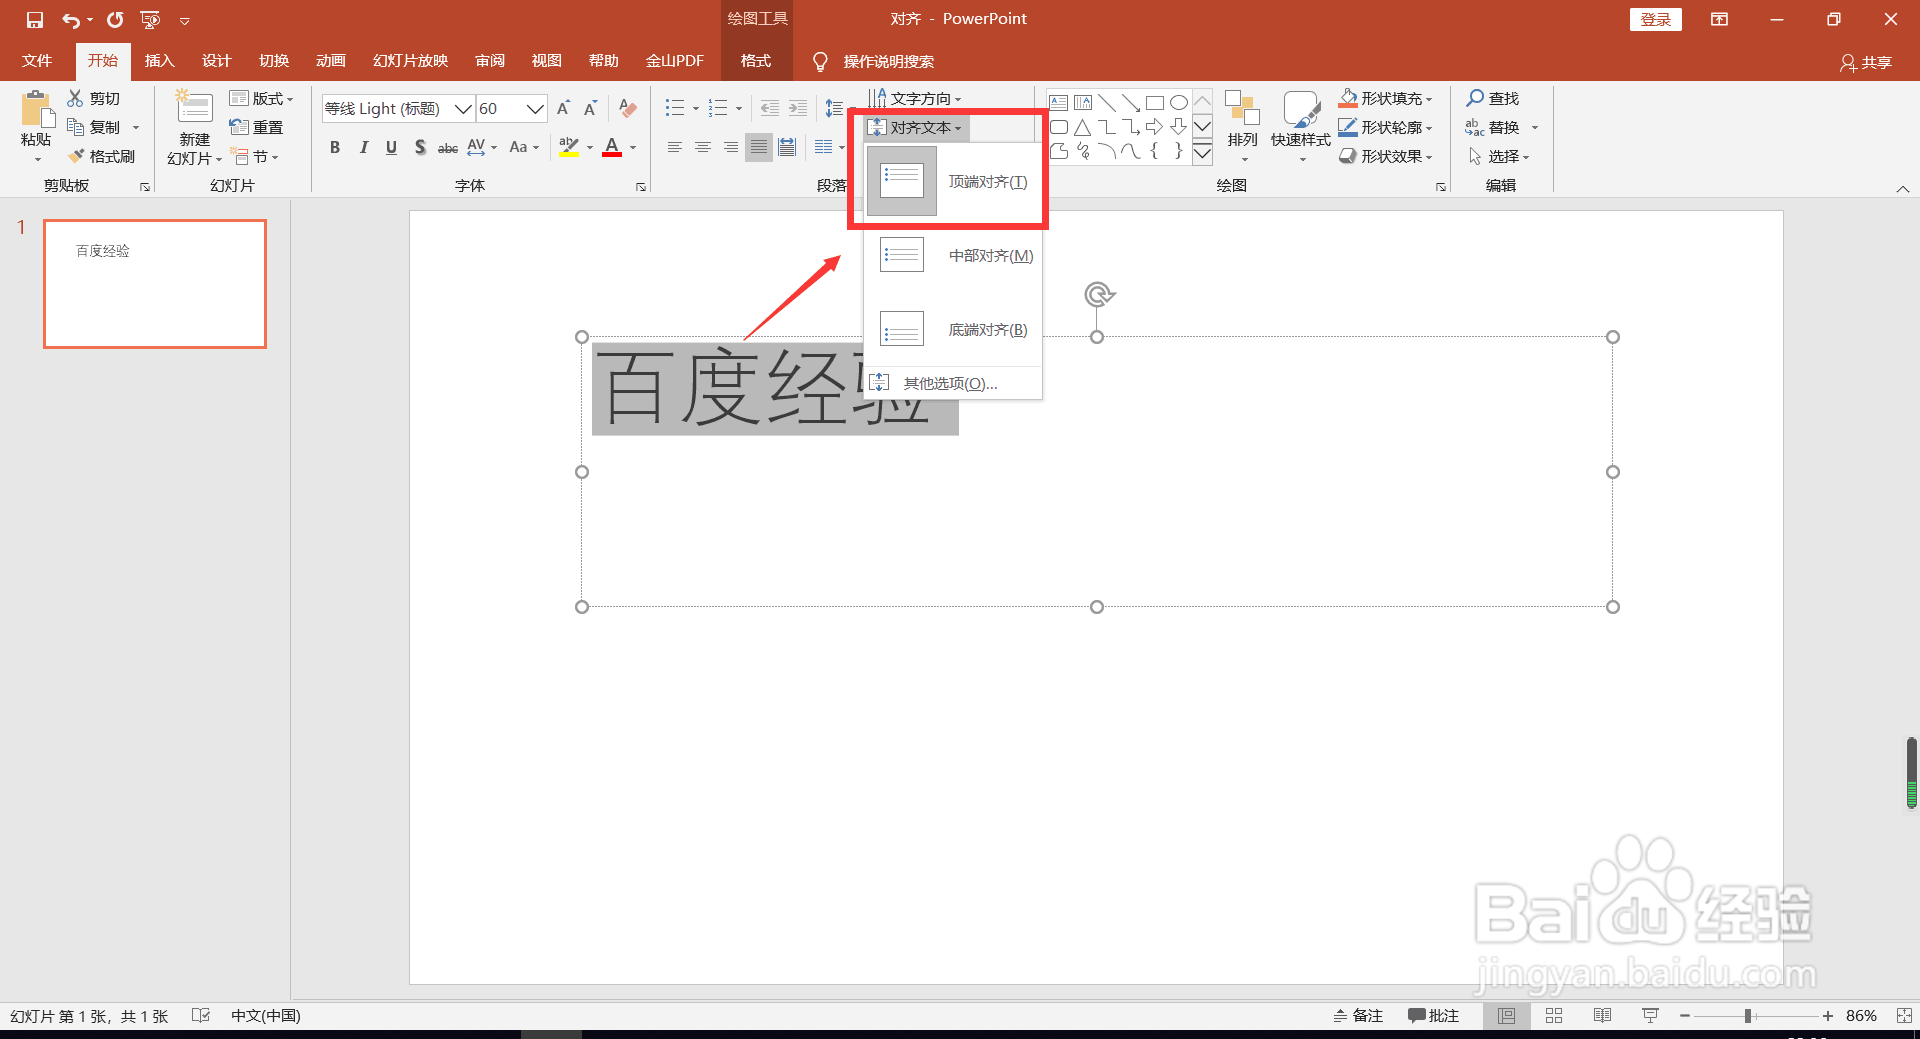The height and width of the screenshot is (1039, 1920).
Task: Click the Format Painter (格式刷) button
Action: 101,156
